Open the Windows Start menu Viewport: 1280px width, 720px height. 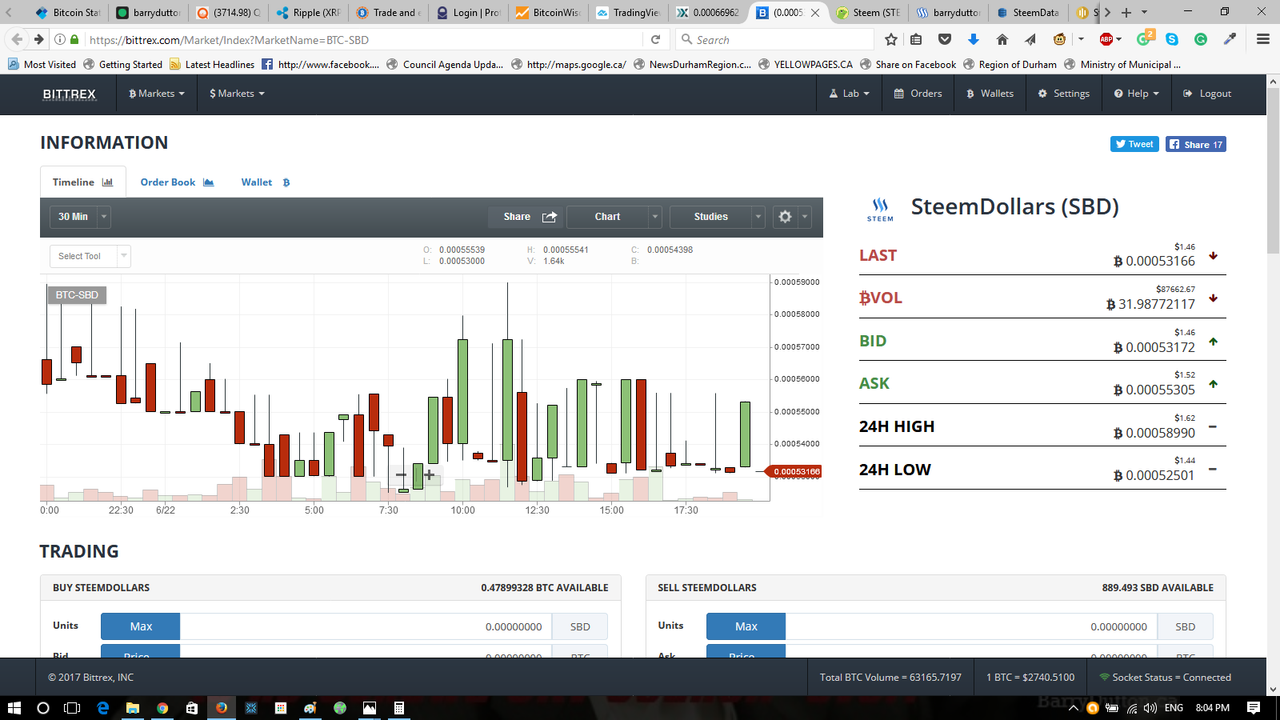14,707
